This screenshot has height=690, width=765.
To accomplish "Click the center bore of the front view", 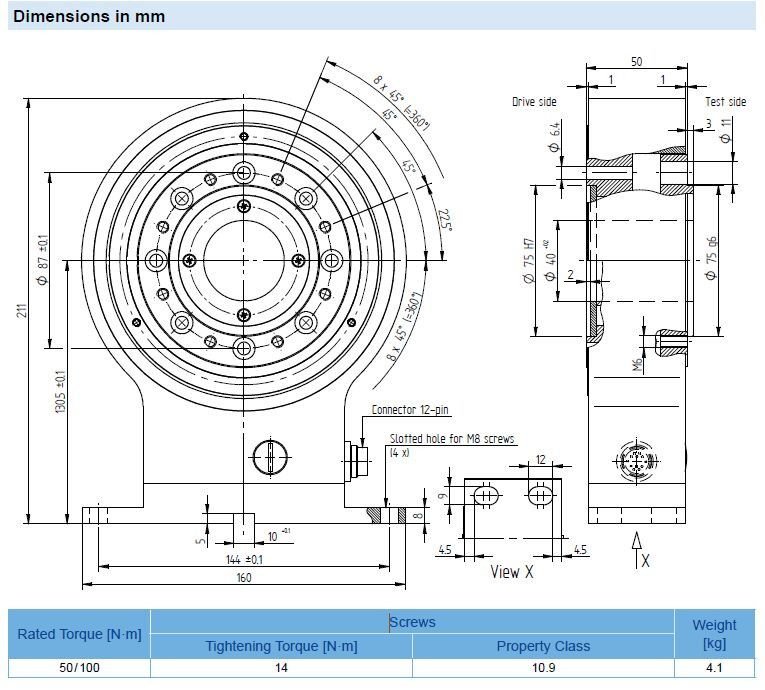I will click(243, 260).
